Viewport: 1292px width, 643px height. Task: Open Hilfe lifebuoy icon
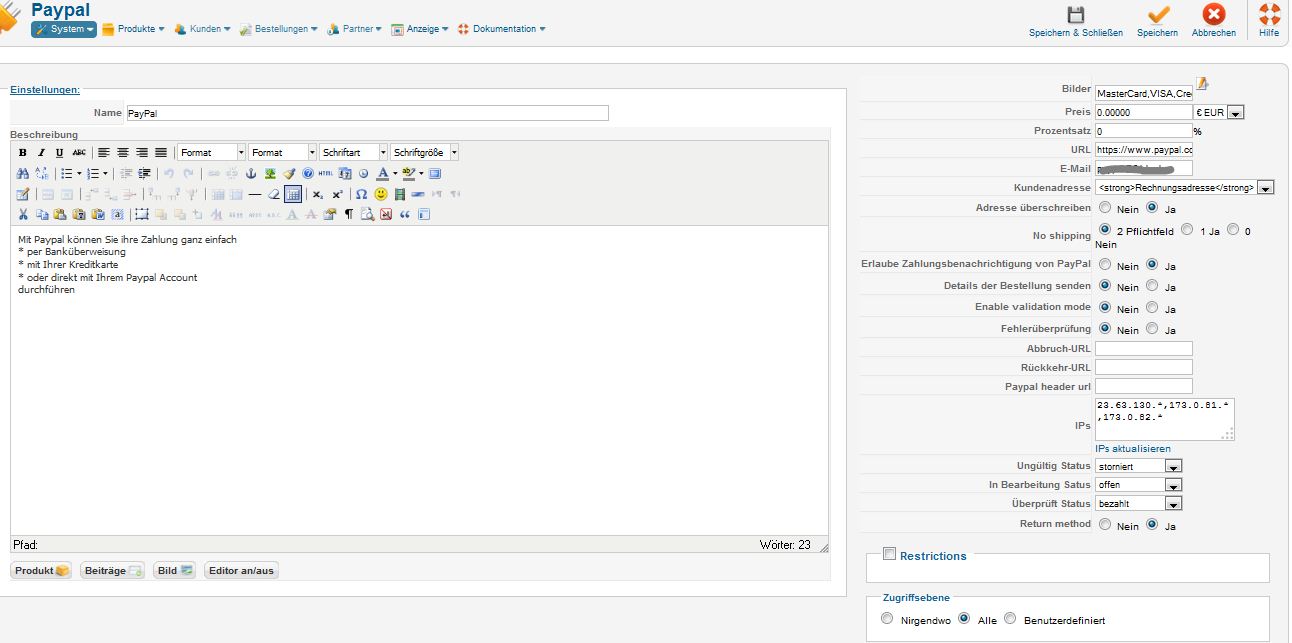[1269, 15]
